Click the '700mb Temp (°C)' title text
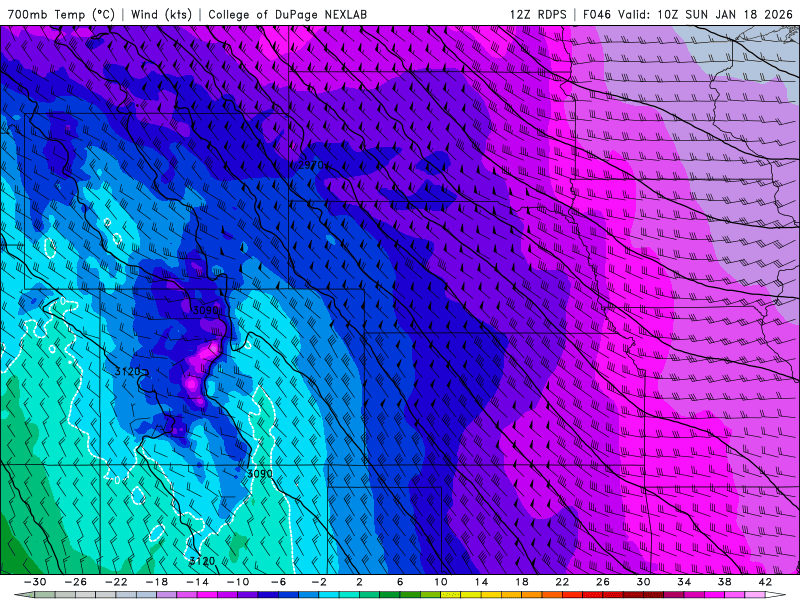This screenshot has width=800, height=600. pyautogui.click(x=61, y=14)
